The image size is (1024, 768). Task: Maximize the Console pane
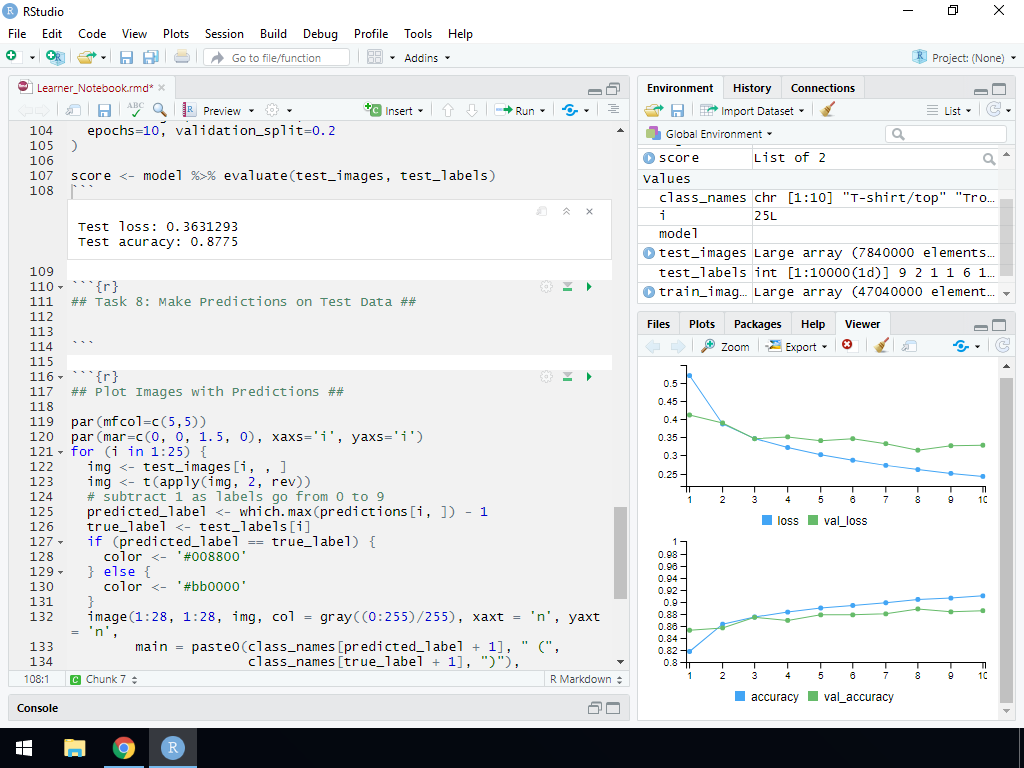613,708
